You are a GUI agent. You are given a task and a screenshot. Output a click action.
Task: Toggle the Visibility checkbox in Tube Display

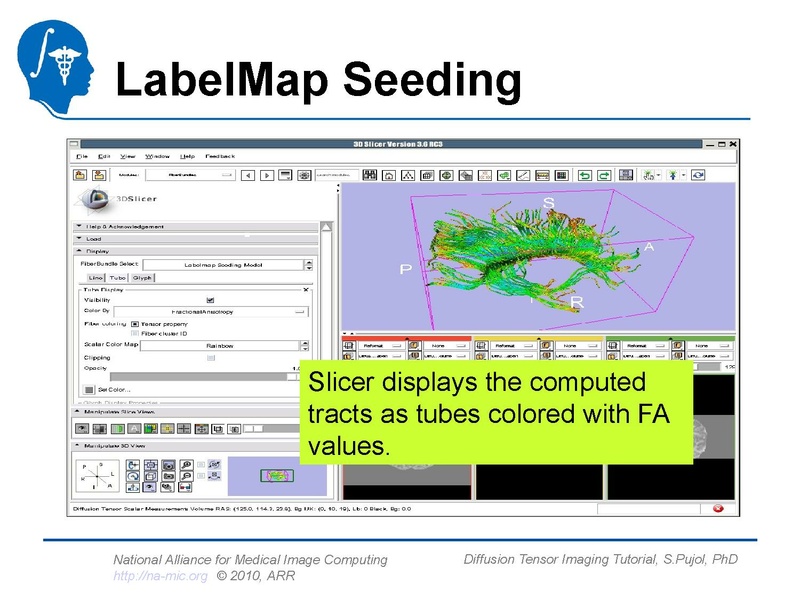(210, 300)
